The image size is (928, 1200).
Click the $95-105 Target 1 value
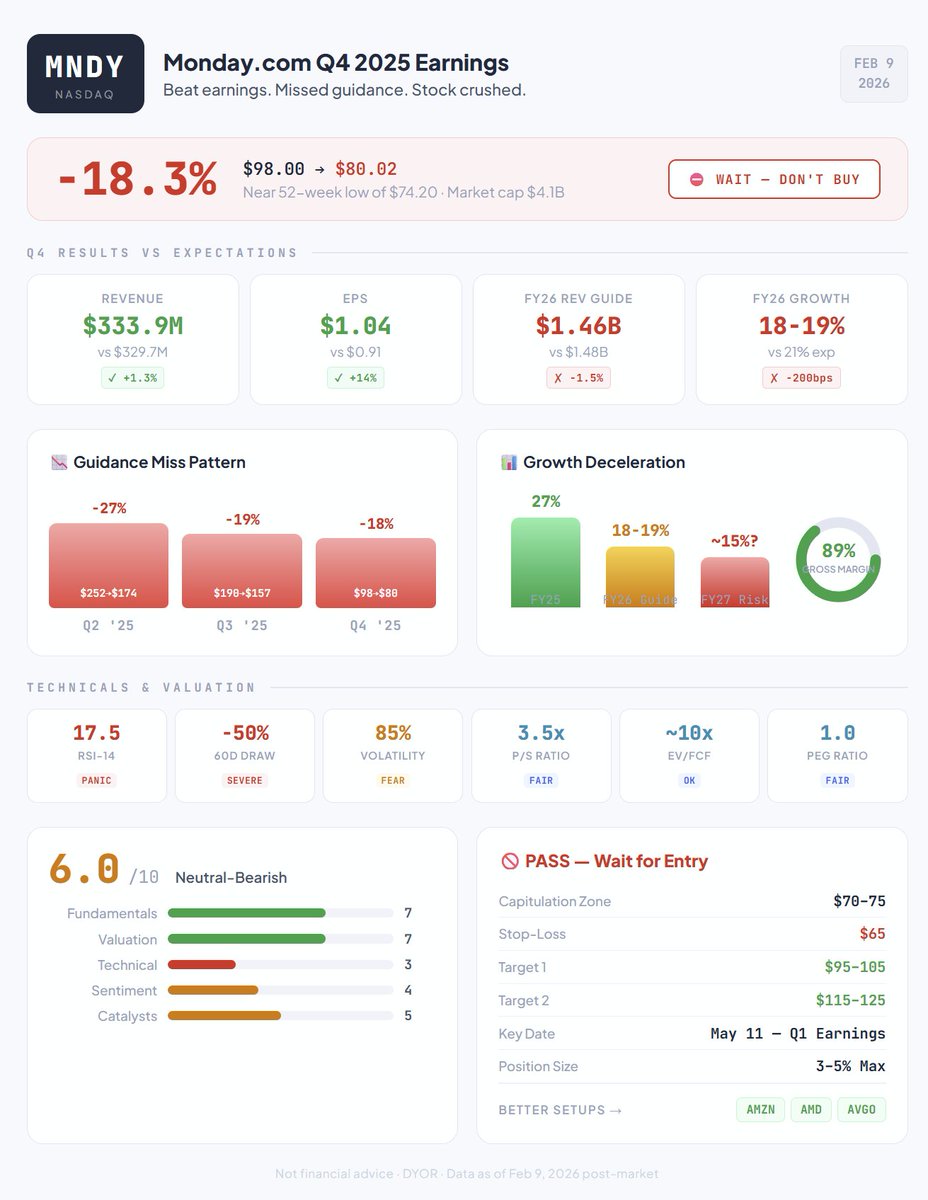coord(855,967)
